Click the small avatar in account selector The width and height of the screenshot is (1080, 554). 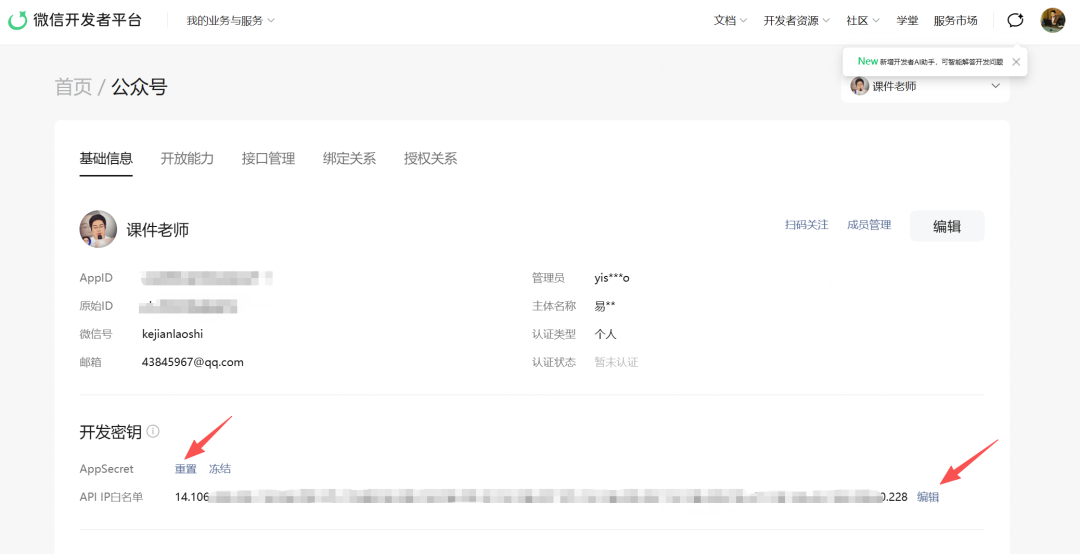tap(859, 86)
